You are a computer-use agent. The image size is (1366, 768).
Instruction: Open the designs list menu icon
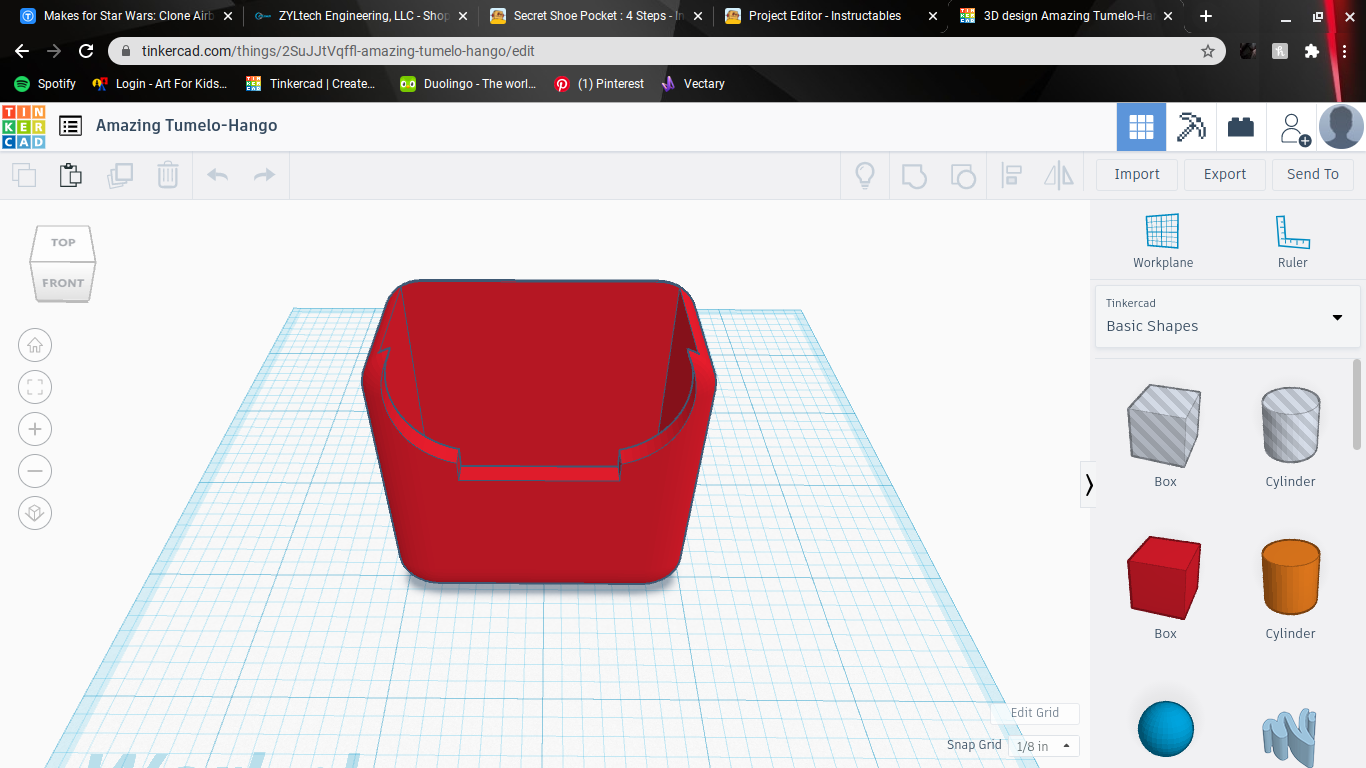pyautogui.click(x=70, y=126)
